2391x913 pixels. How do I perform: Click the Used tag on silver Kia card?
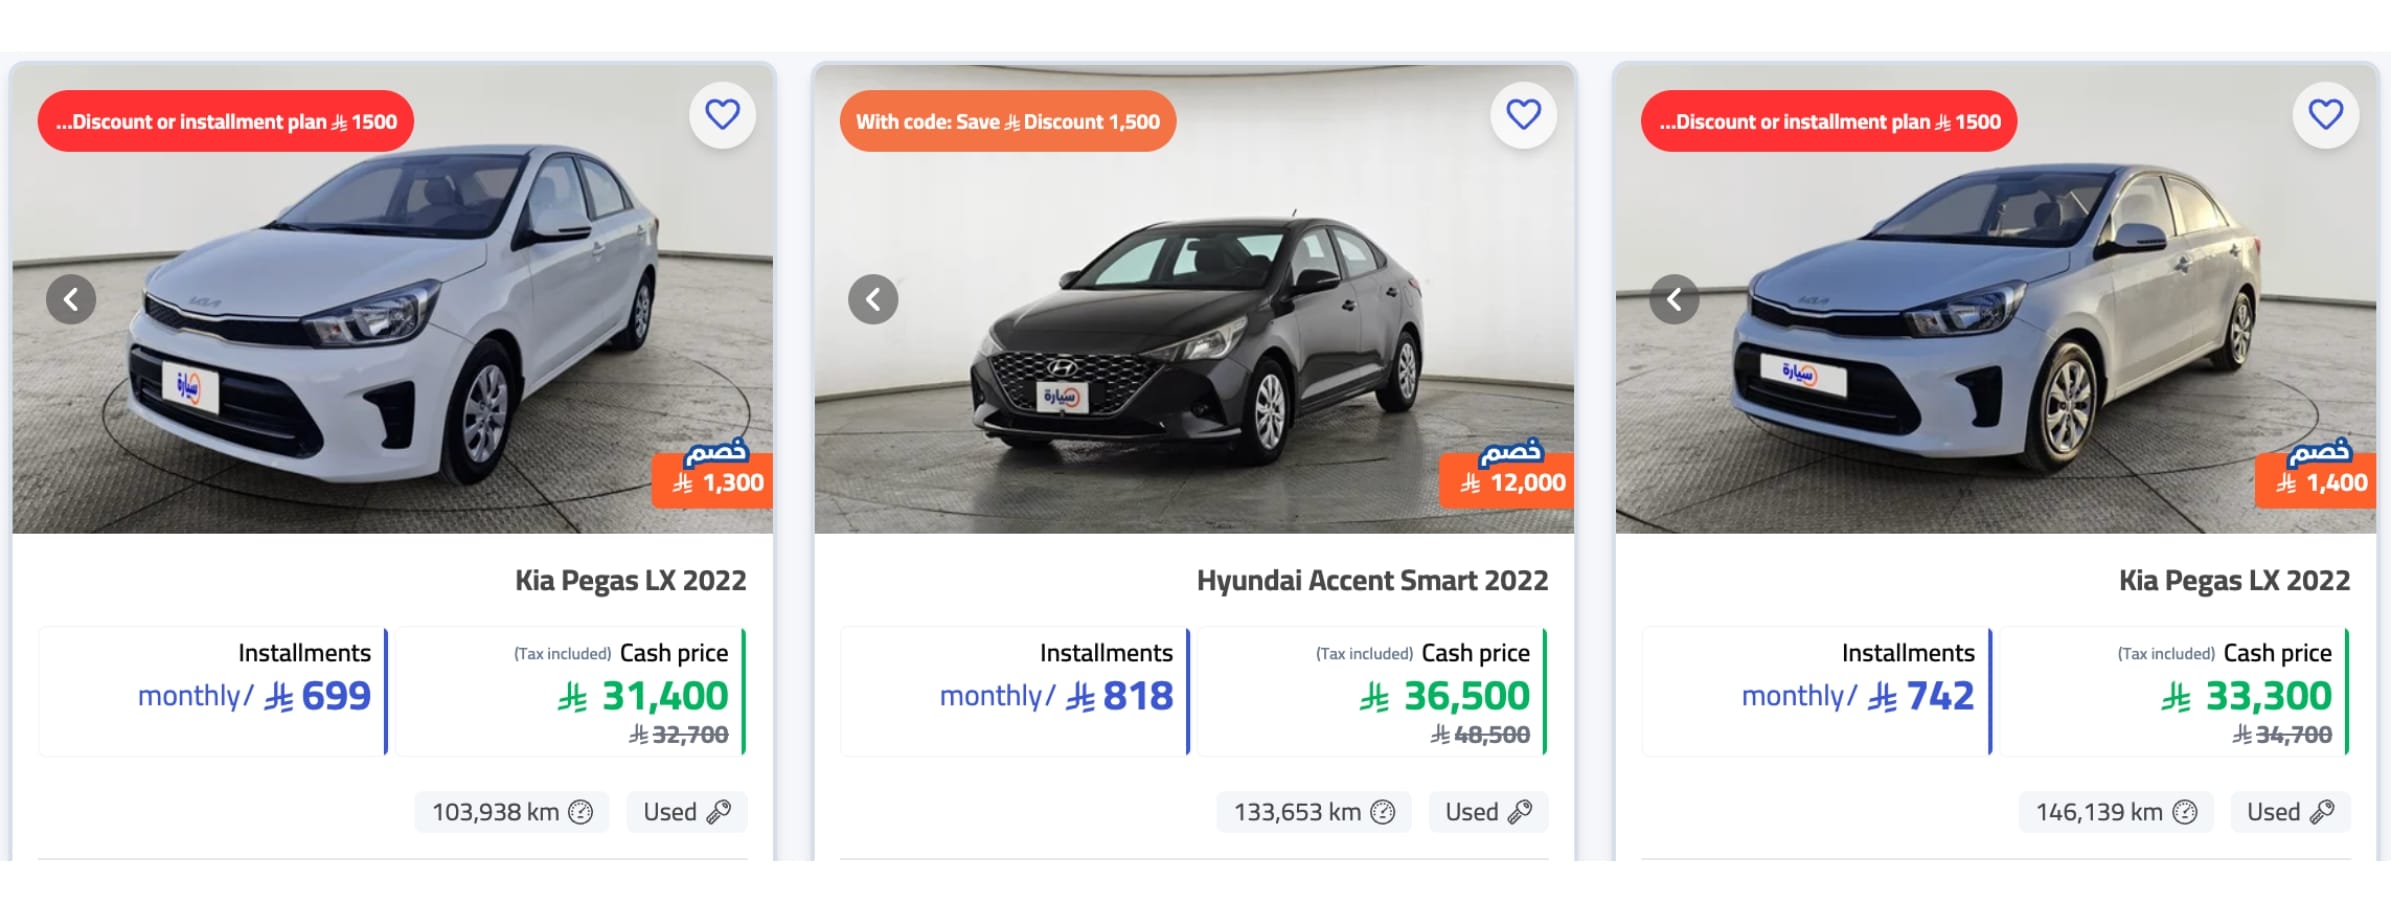click(x=2289, y=812)
